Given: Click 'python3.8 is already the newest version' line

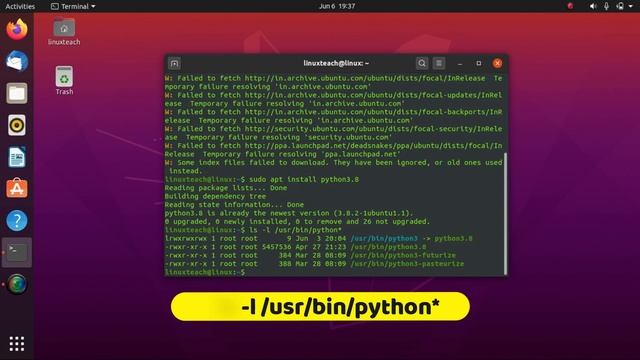Looking at the screenshot, I should tap(289, 213).
